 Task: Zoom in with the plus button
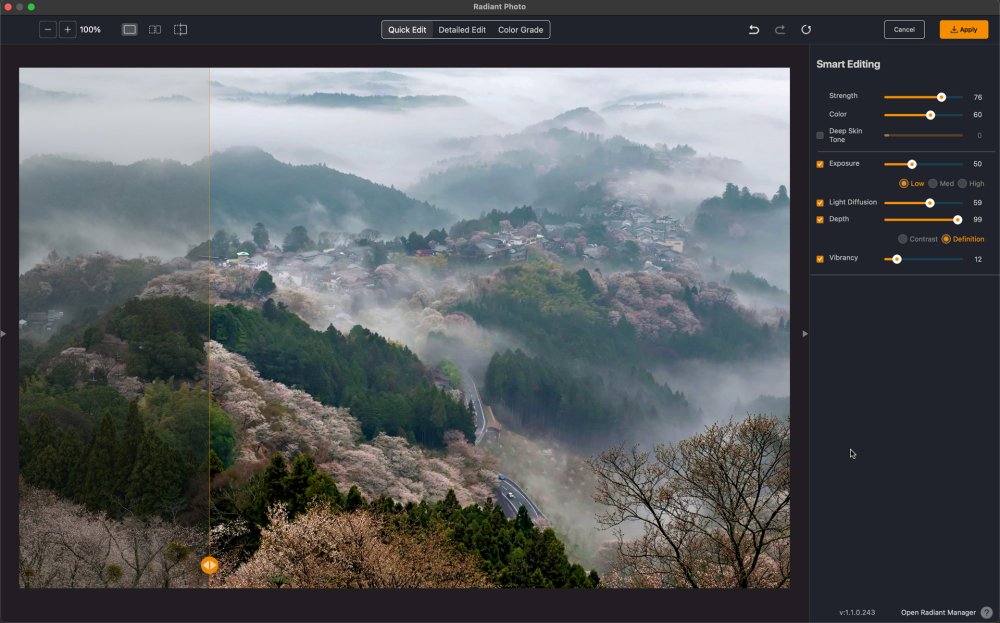(x=68, y=29)
